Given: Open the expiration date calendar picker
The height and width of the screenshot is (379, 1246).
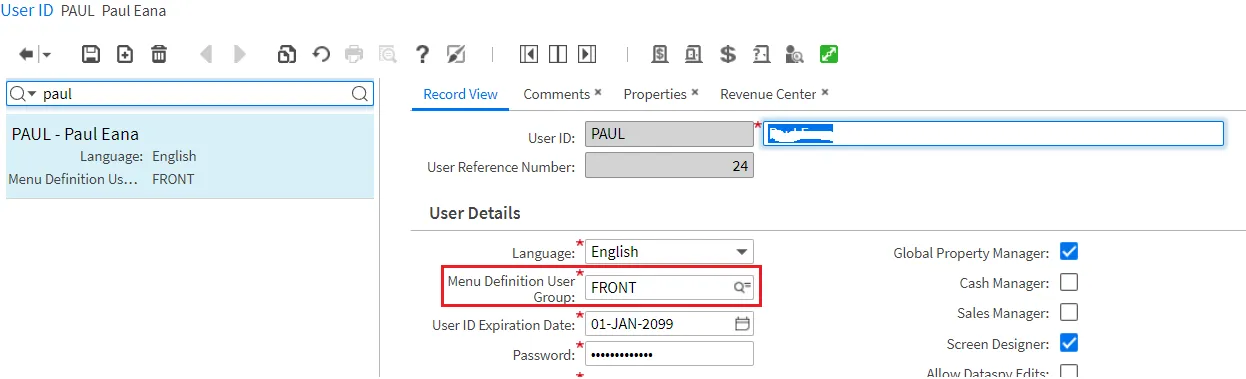Looking at the screenshot, I should [742, 324].
